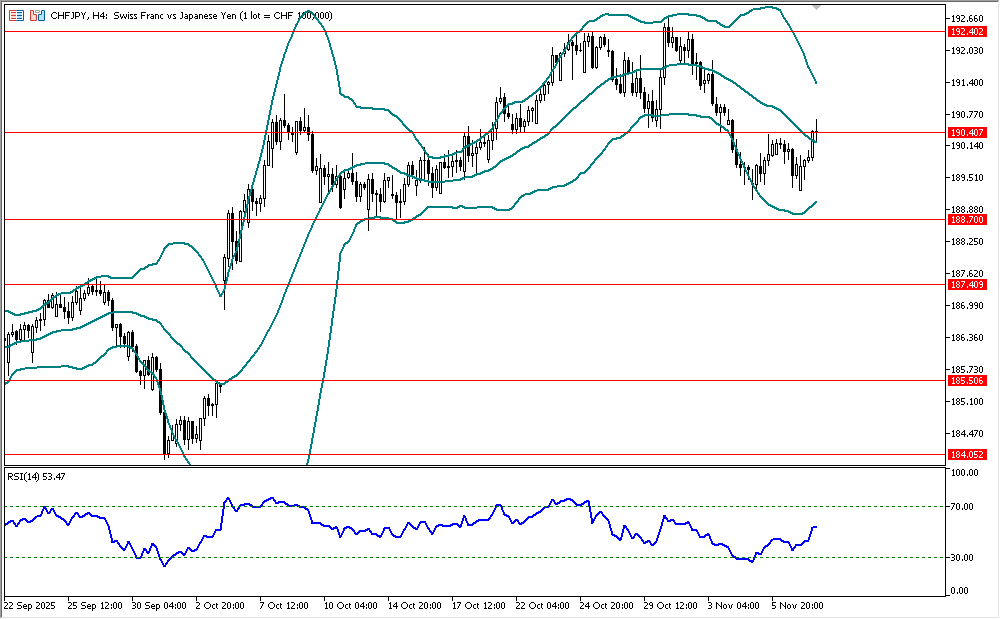Click the gray chart shift triangle marker
This screenshot has height=619, width=1000.
click(818, 7)
